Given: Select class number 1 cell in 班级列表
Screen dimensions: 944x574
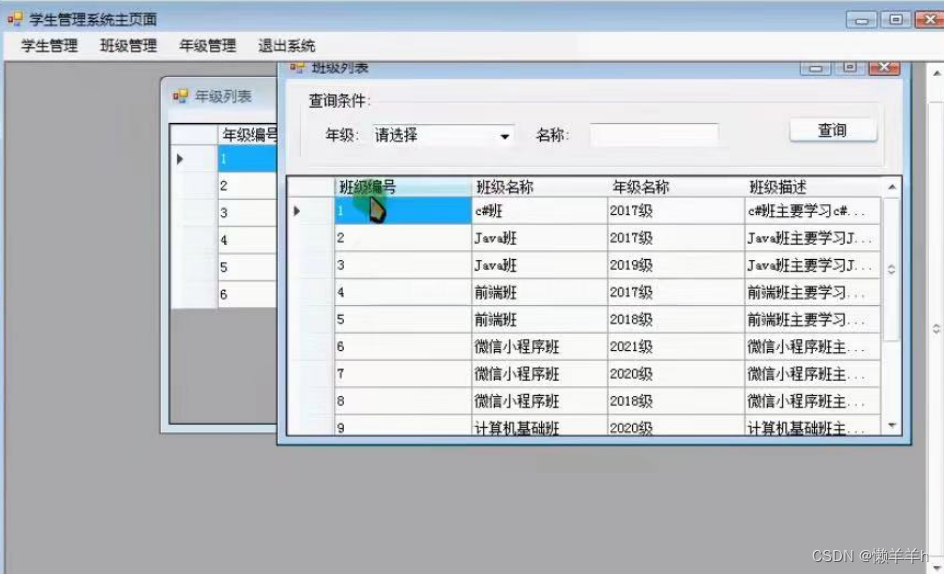Looking at the screenshot, I should (403, 211).
